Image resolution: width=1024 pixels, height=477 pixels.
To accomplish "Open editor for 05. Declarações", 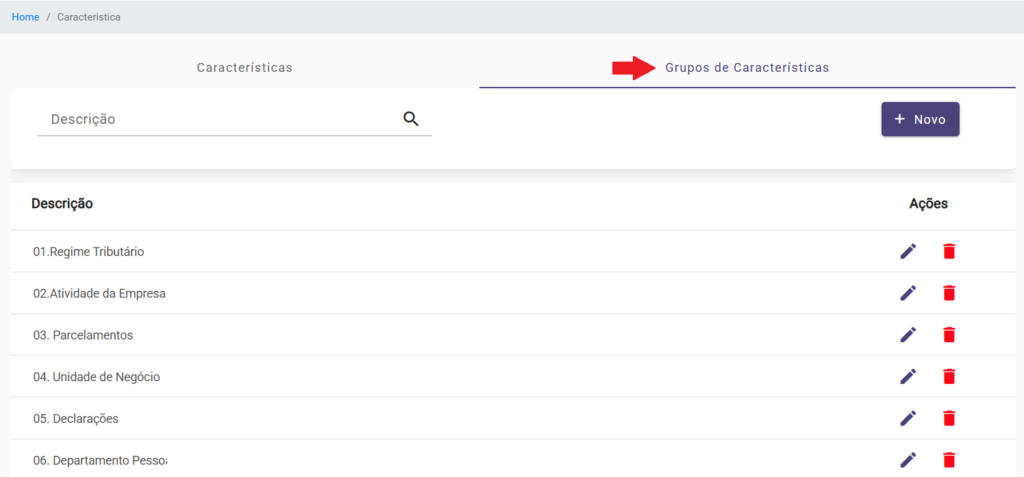I will 908,418.
